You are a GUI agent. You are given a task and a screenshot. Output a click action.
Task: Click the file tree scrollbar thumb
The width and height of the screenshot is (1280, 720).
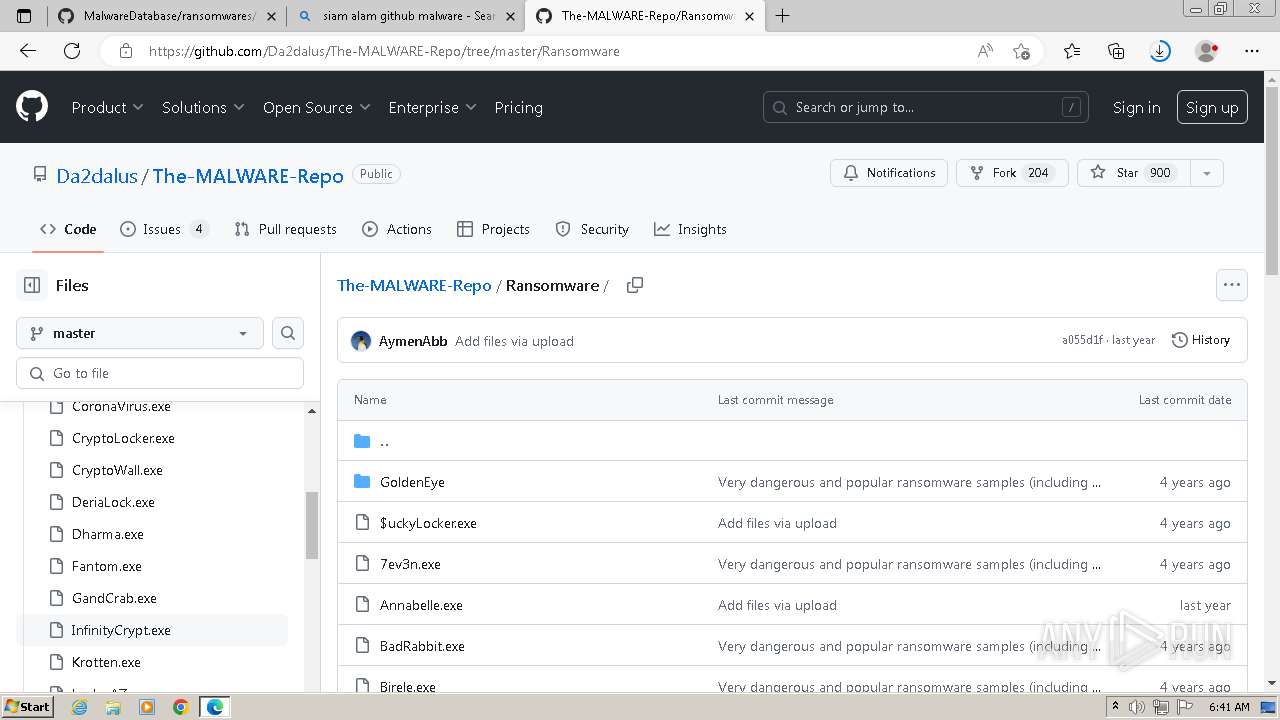pyautogui.click(x=312, y=526)
